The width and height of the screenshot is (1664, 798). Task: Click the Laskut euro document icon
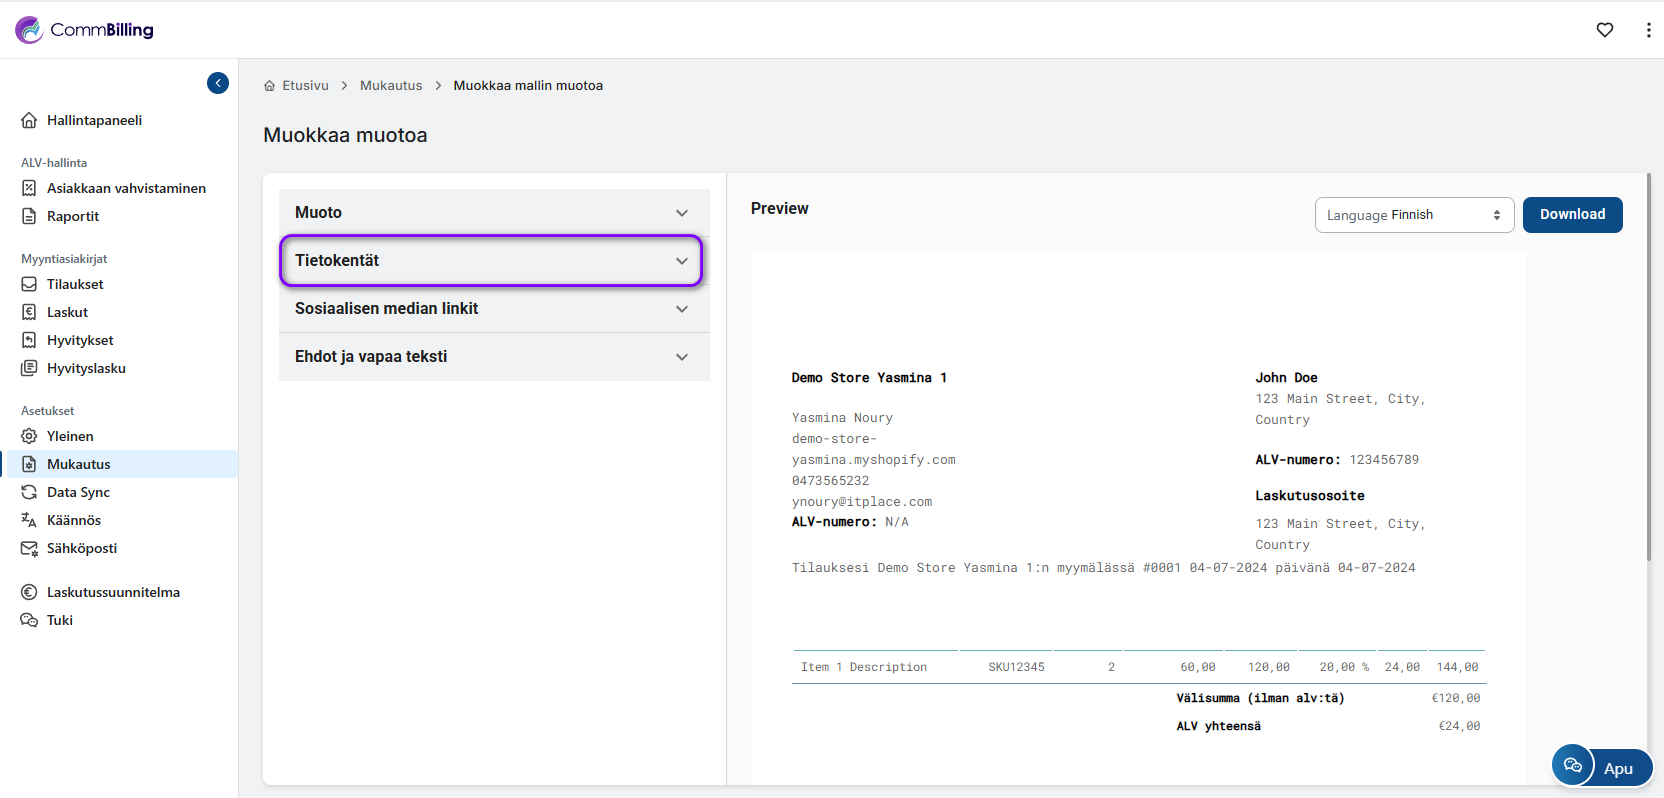[29, 312]
